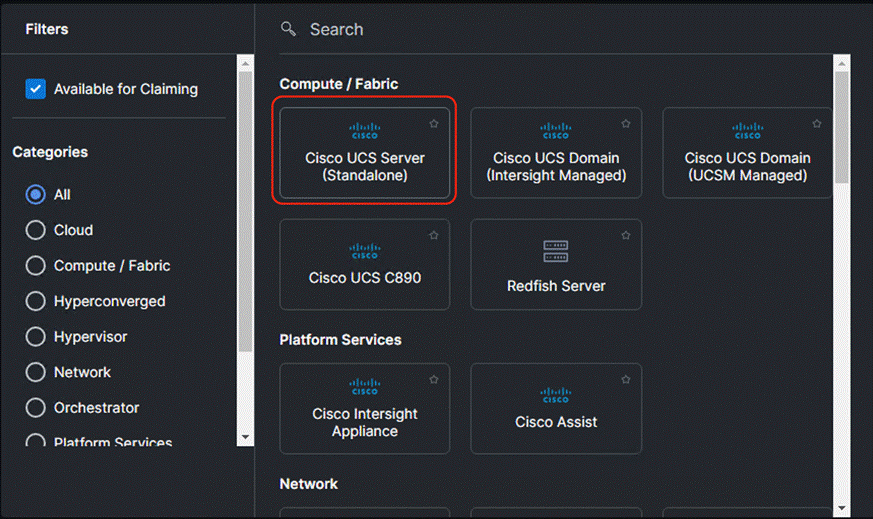Click into the Search field
Screen dimensions: 873x519
coord(557,29)
